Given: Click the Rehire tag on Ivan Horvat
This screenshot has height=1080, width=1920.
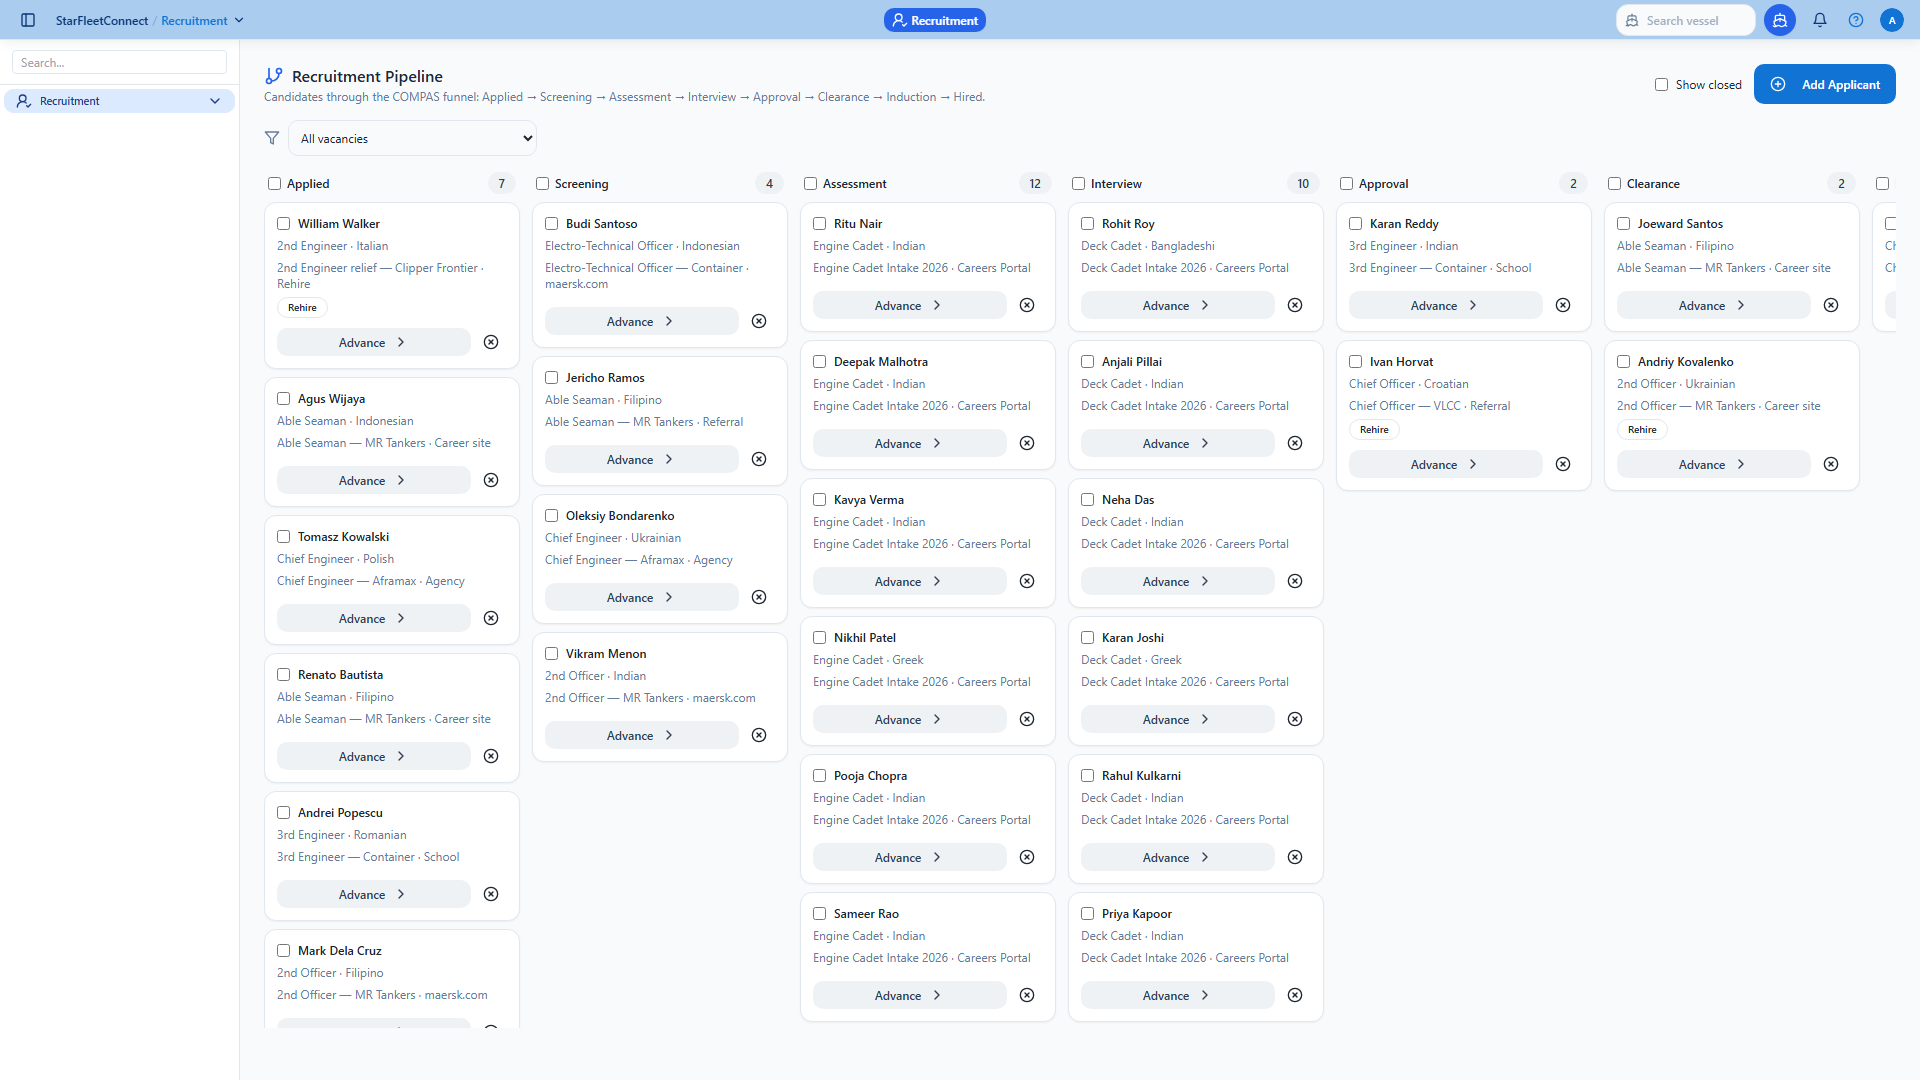Looking at the screenshot, I should (x=1374, y=430).
